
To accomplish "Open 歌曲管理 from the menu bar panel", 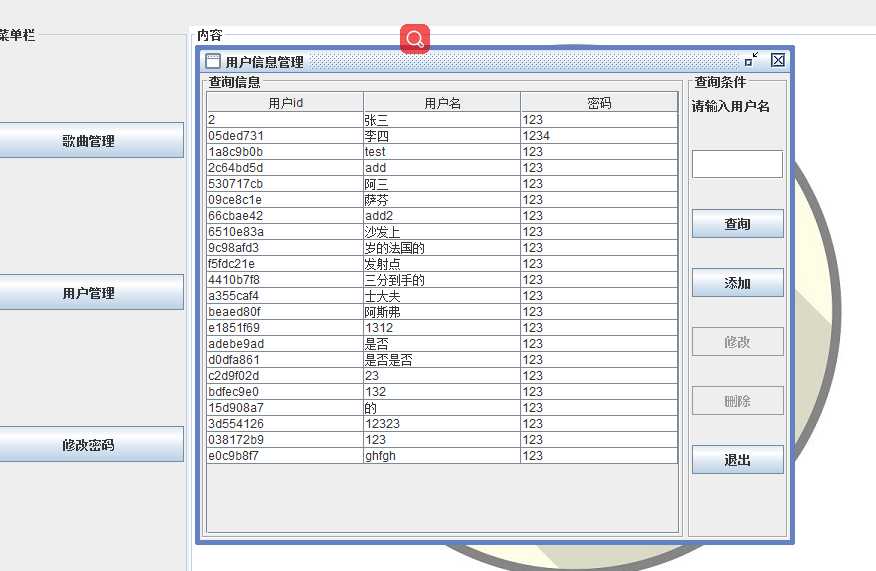I will (x=88, y=140).
